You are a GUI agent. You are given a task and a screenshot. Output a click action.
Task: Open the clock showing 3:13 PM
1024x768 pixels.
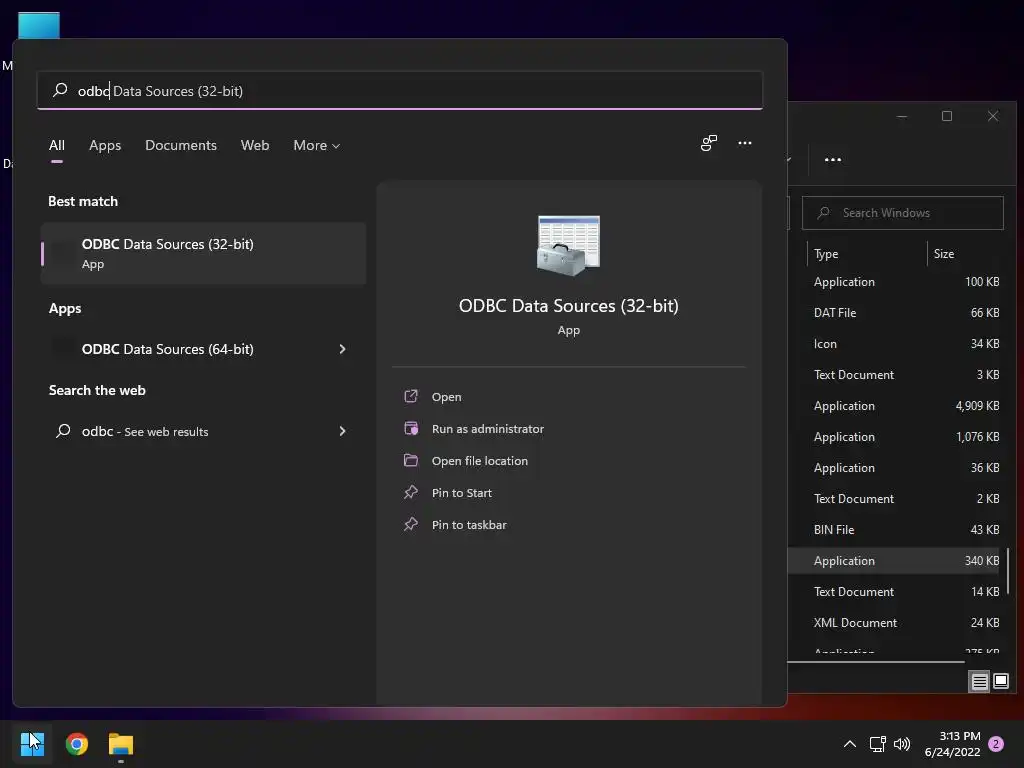[x=953, y=744]
